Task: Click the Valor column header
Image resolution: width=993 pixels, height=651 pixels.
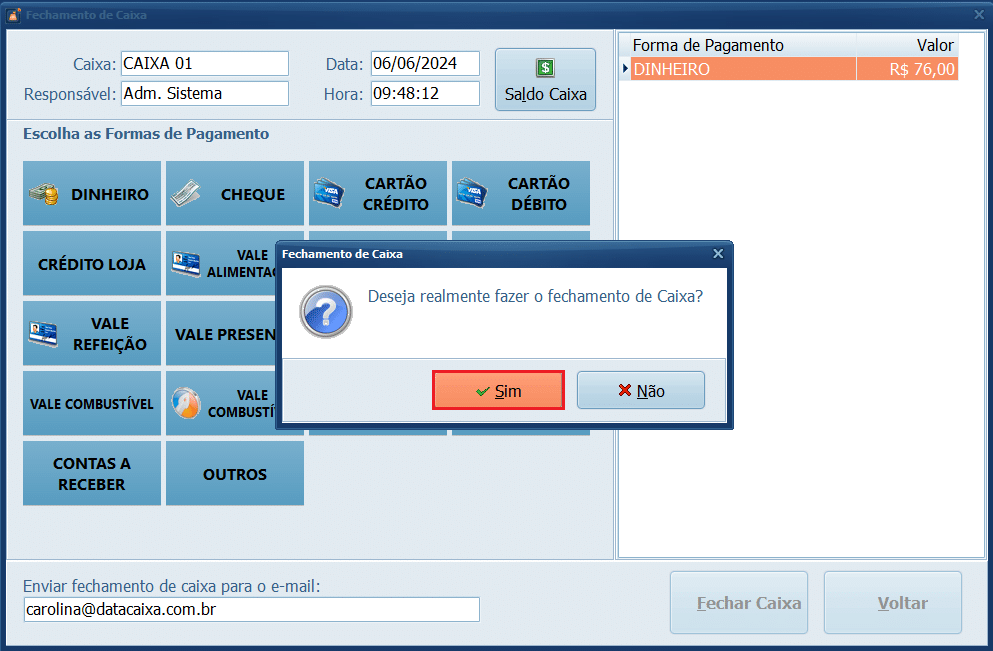Action: (906, 45)
